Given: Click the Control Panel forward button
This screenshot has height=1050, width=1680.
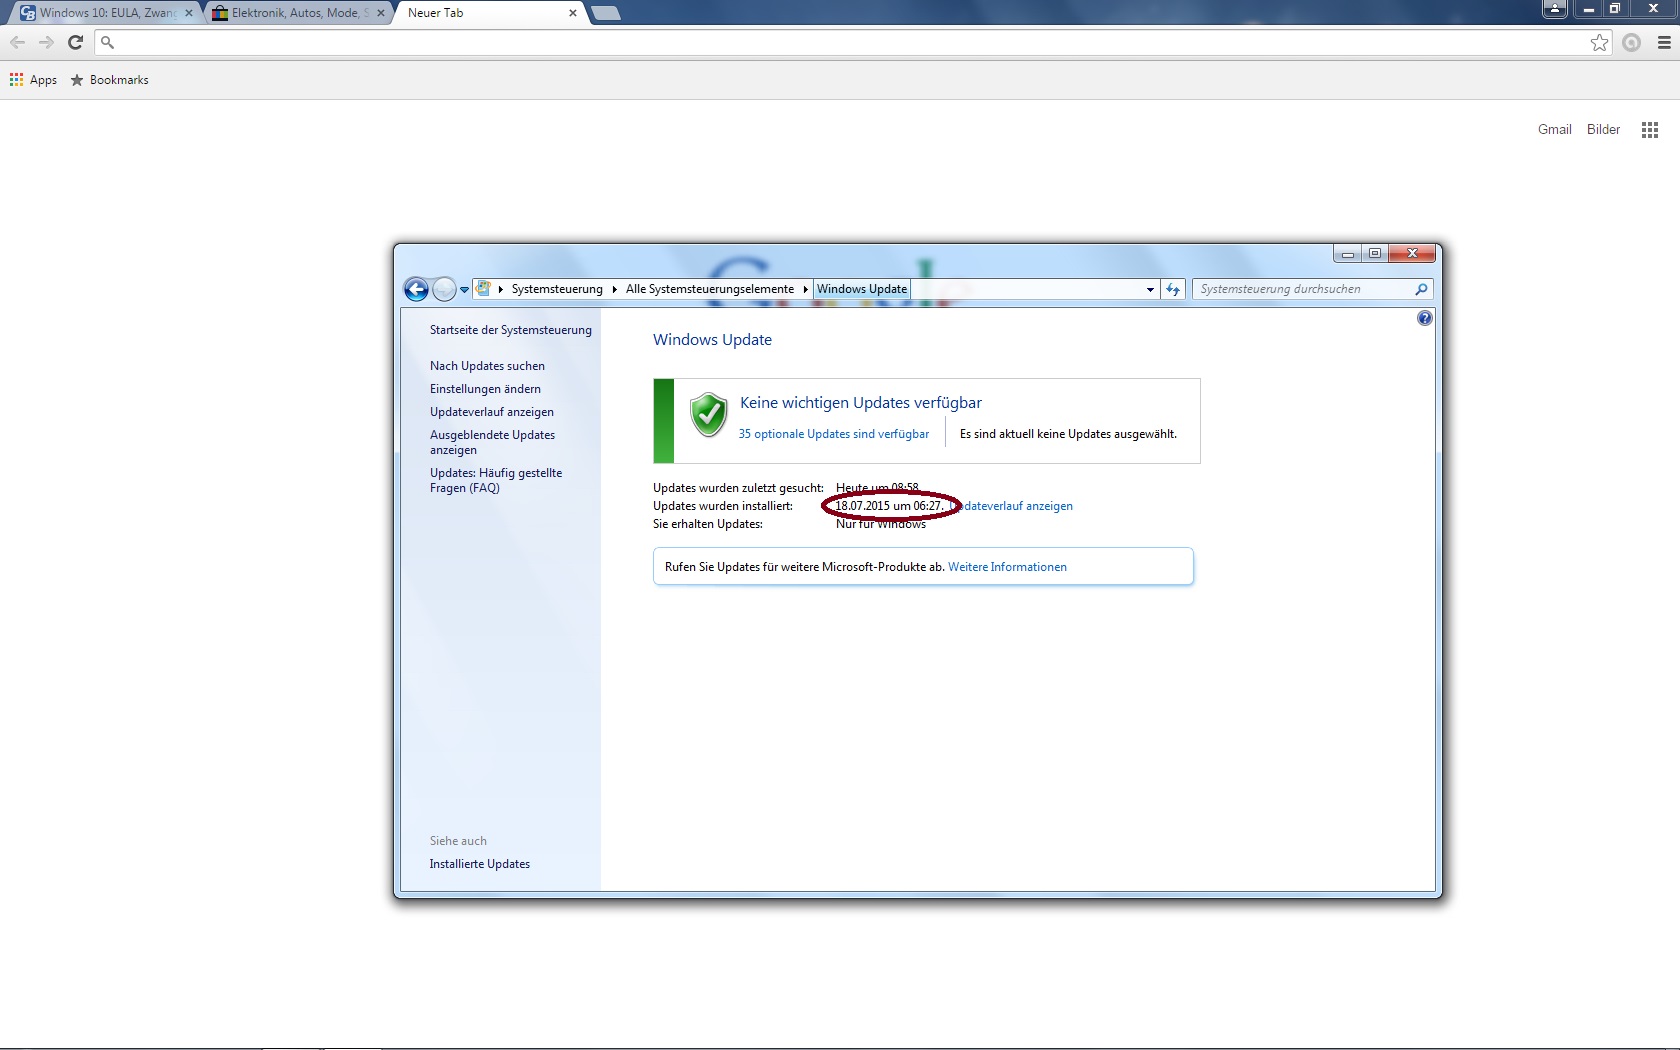Looking at the screenshot, I should pyautogui.click(x=444, y=289).
